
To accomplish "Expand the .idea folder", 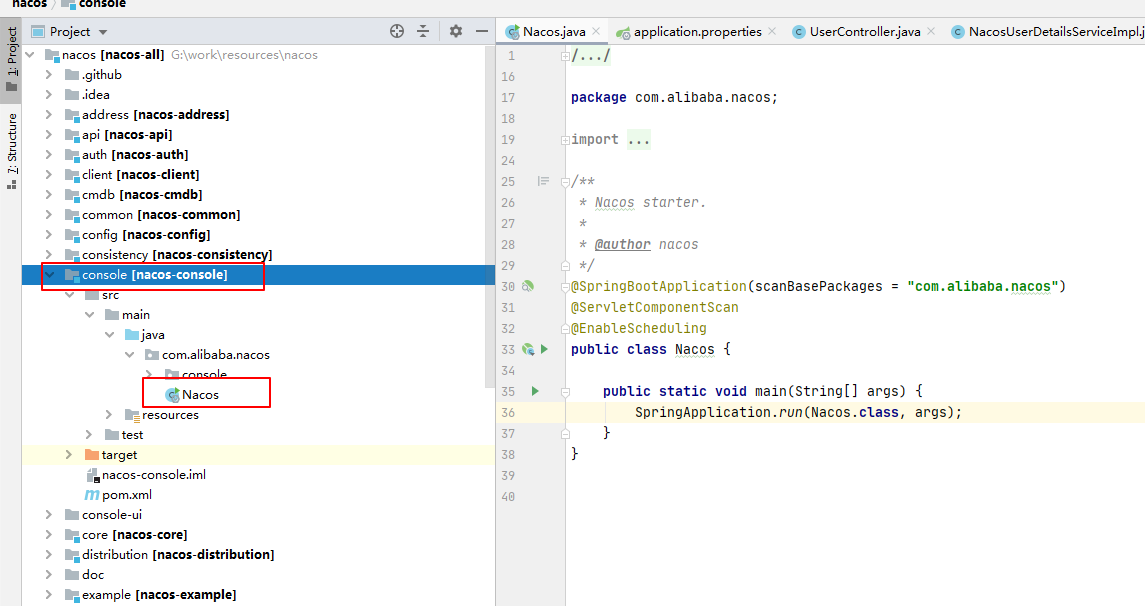I will (49, 94).
